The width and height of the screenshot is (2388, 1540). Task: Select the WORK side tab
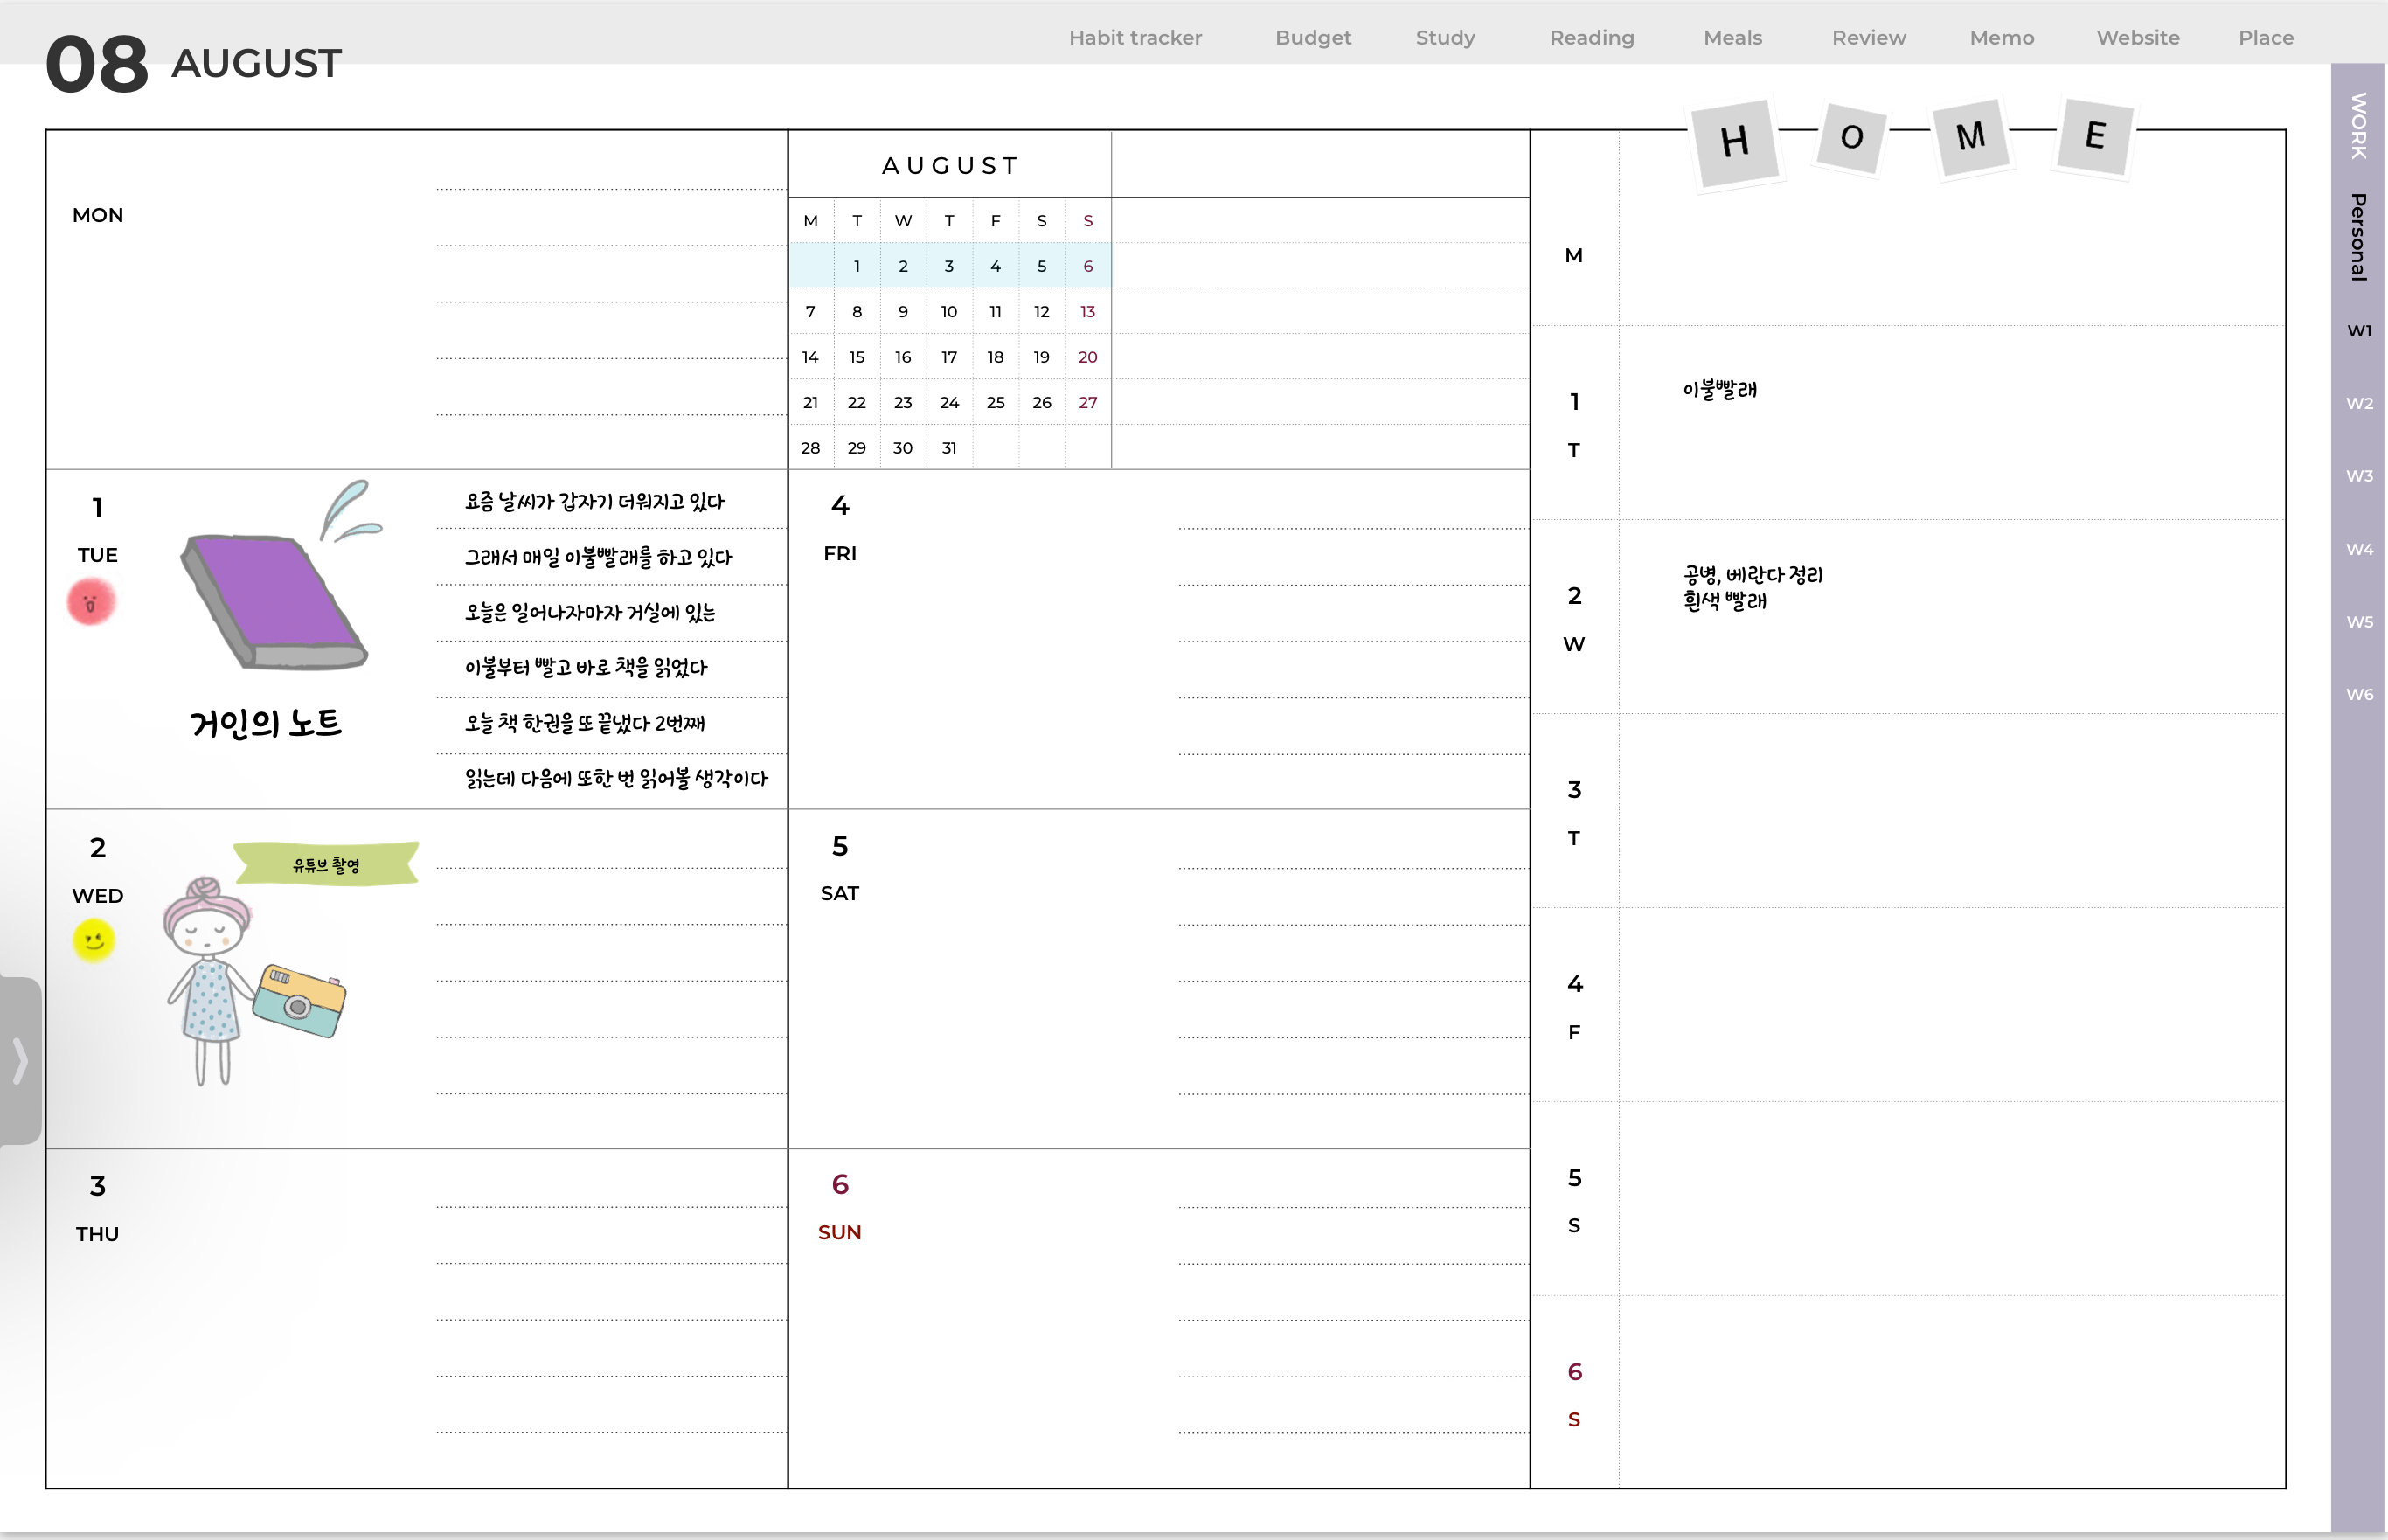(2359, 126)
